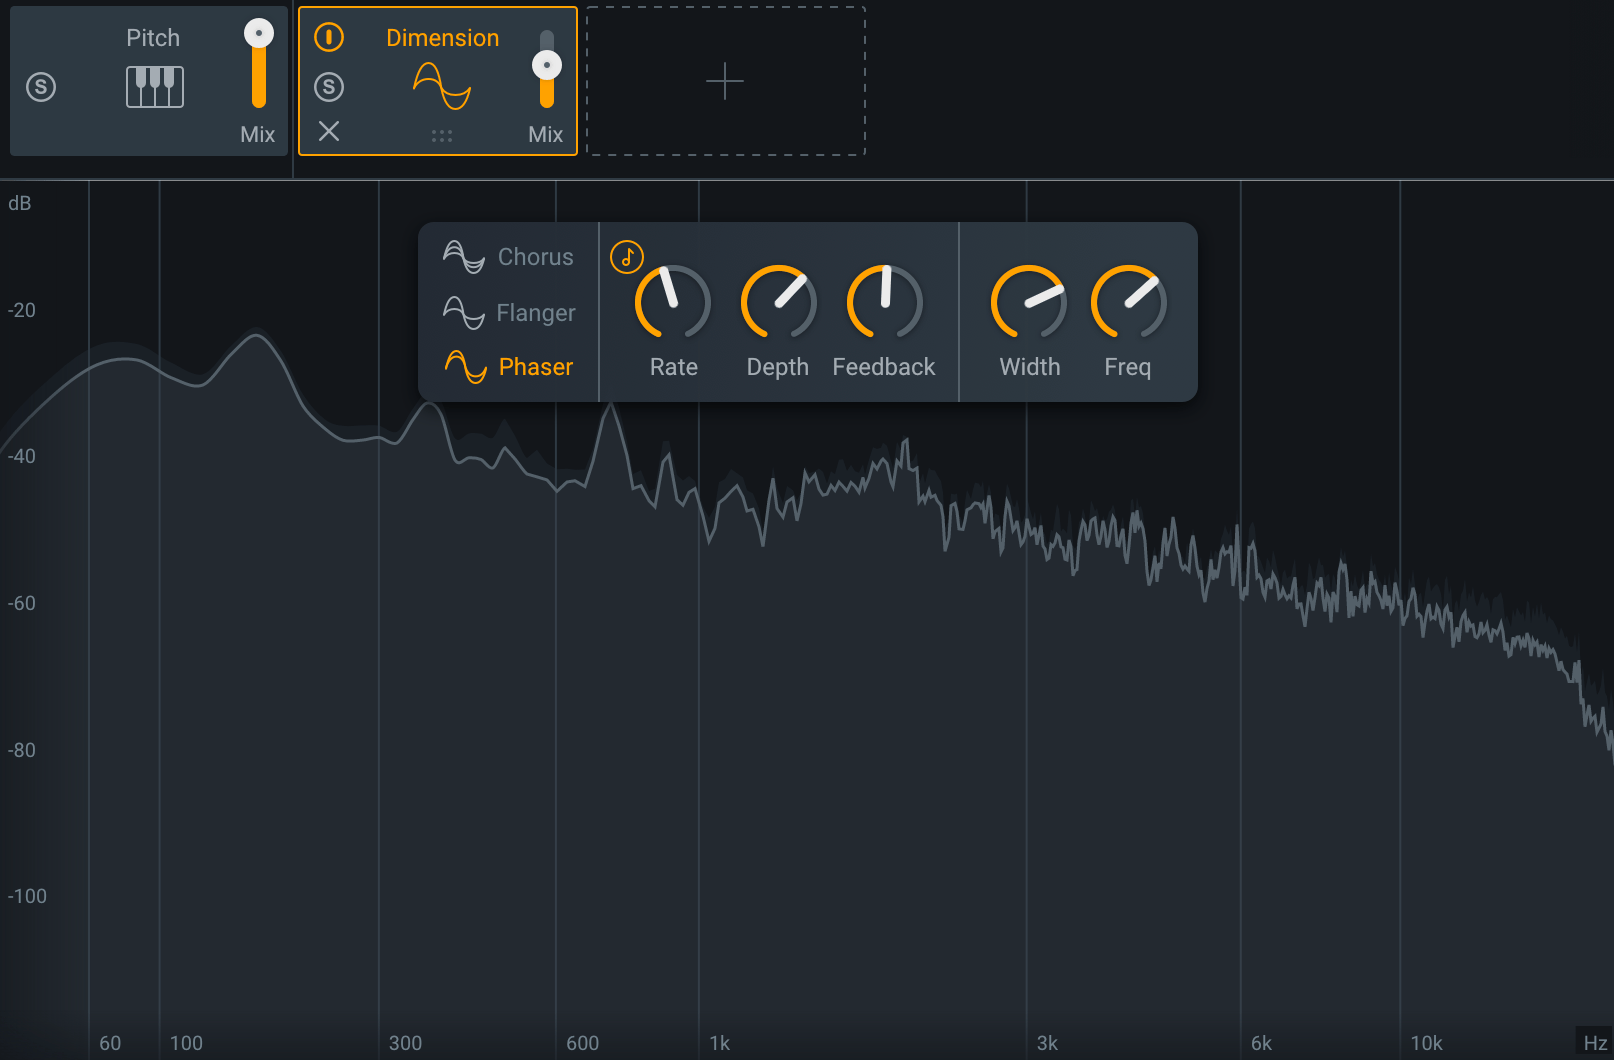The height and width of the screenshot is (1060, 1614).
Task: Click the Dimension waveform icon
Action: click(442, 86)
